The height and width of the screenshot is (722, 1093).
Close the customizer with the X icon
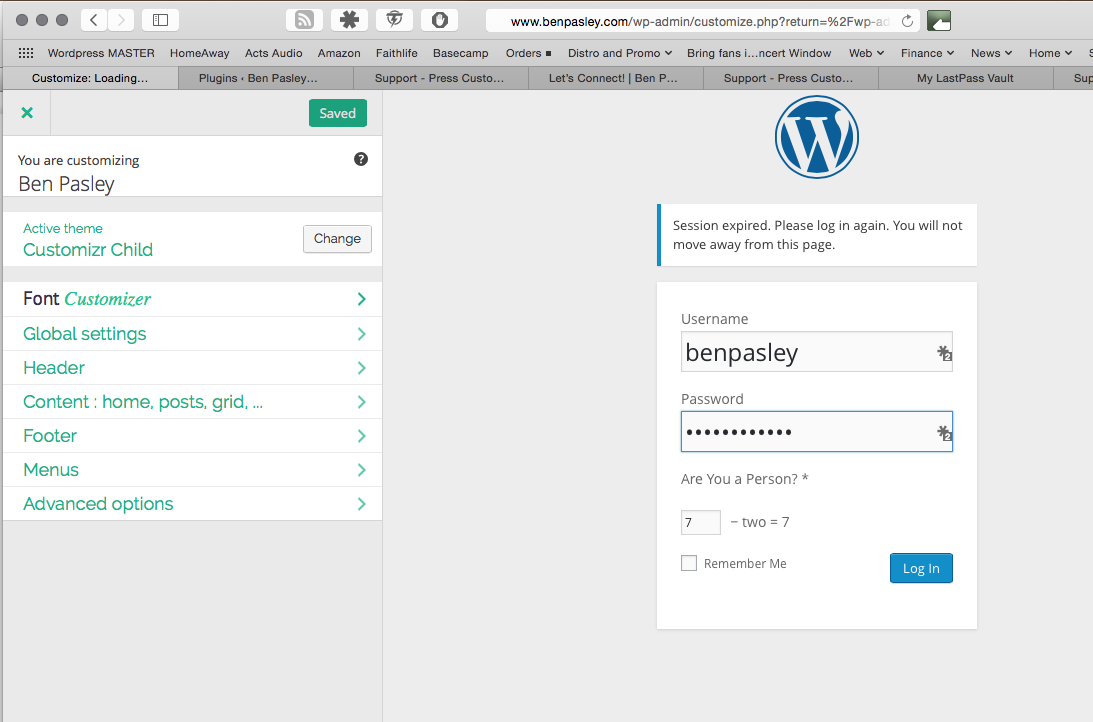[x=27, y=114]
